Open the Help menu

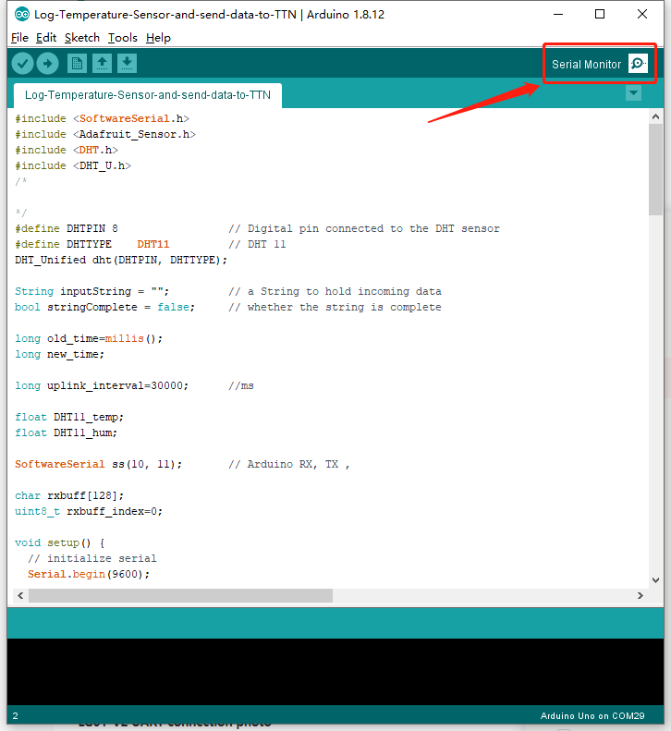158,38
